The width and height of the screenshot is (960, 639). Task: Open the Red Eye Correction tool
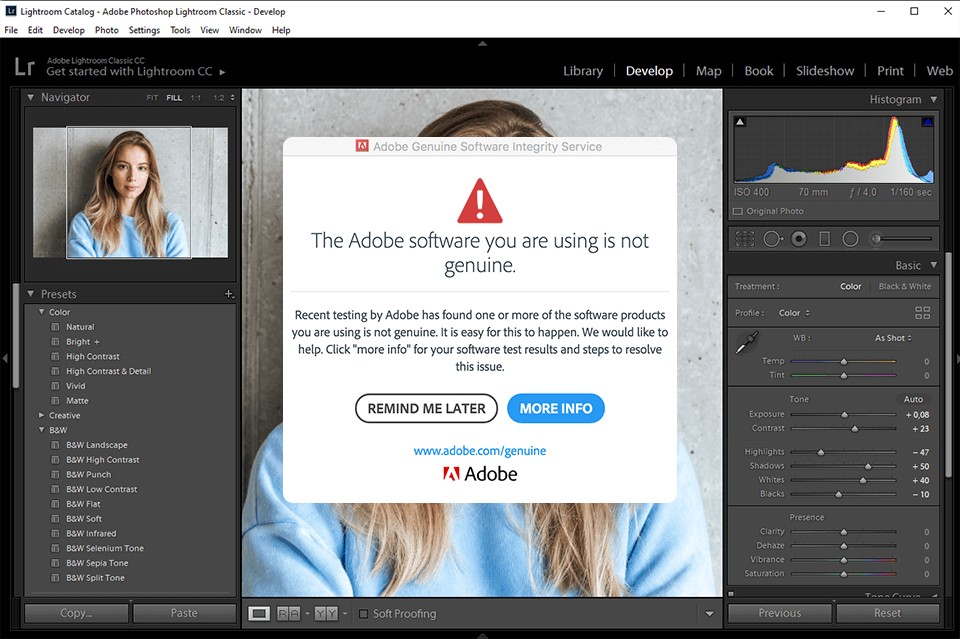click(x=798, y=238)
